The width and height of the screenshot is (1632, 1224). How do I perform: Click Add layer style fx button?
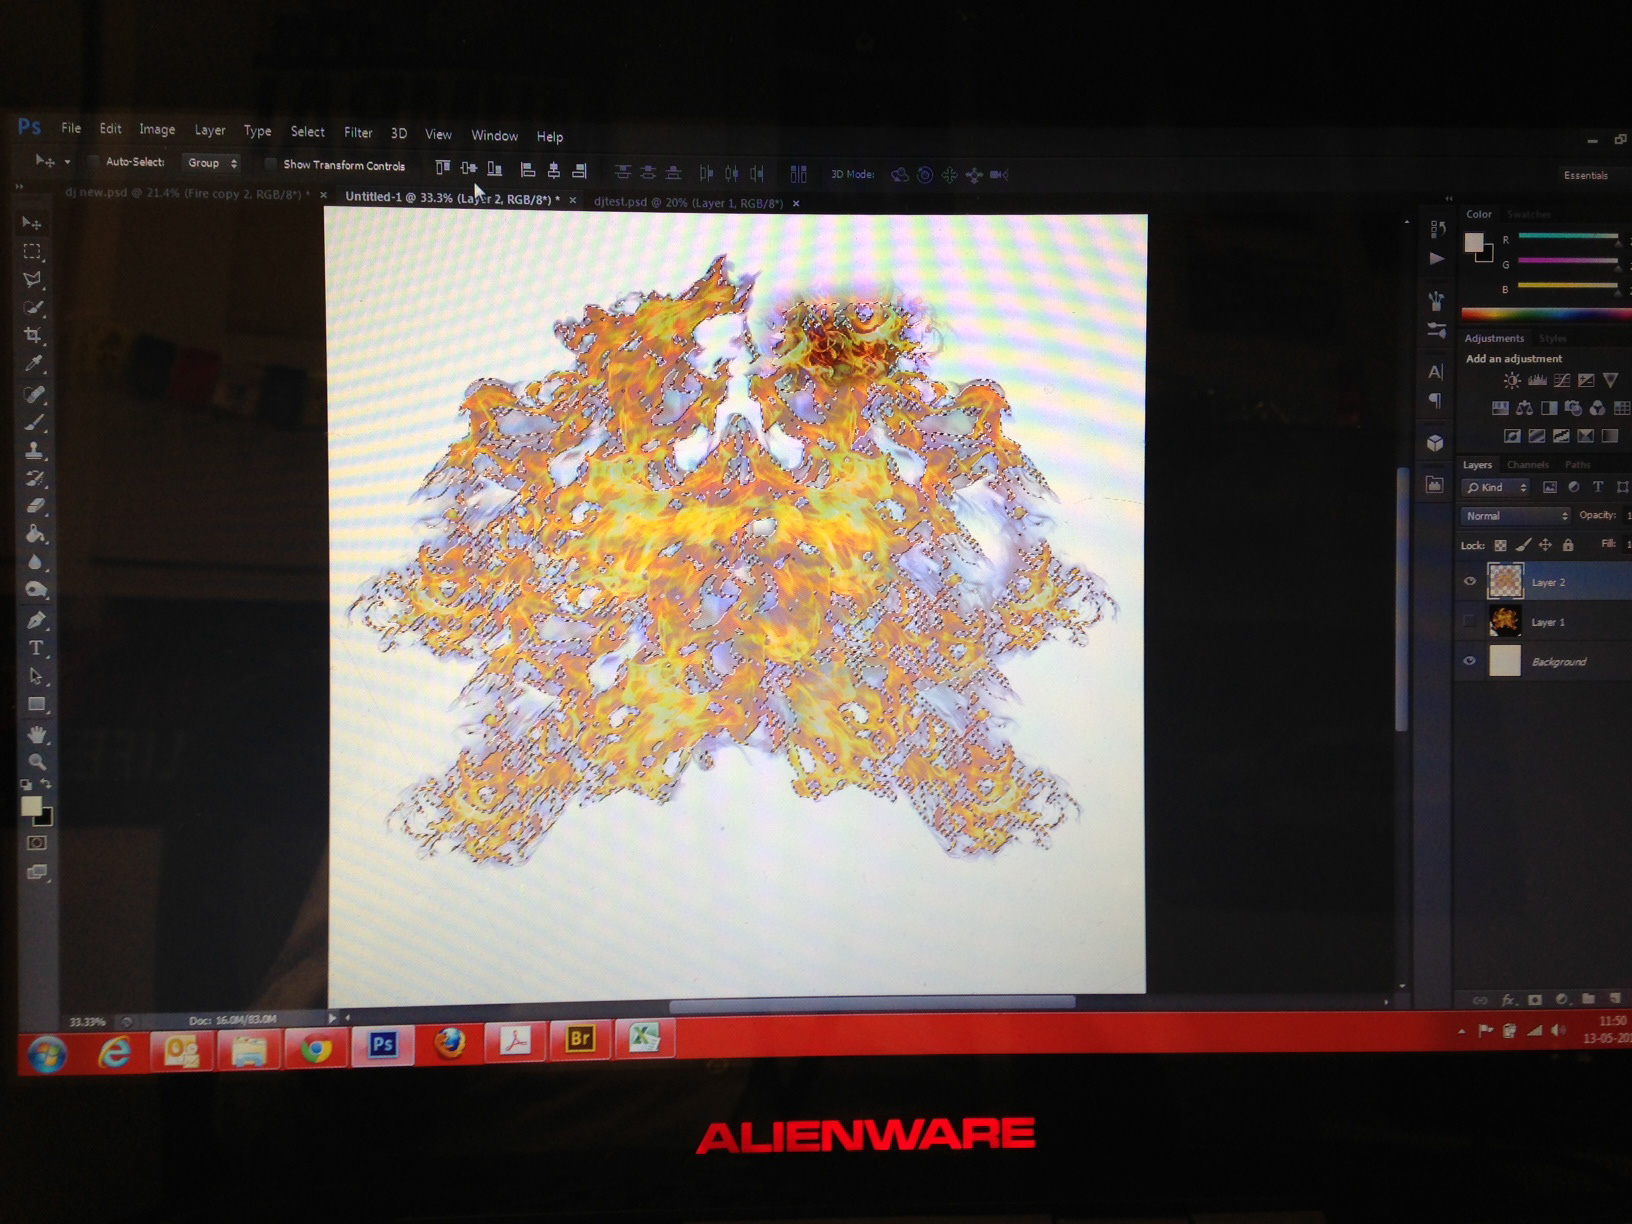point(1509,999)
